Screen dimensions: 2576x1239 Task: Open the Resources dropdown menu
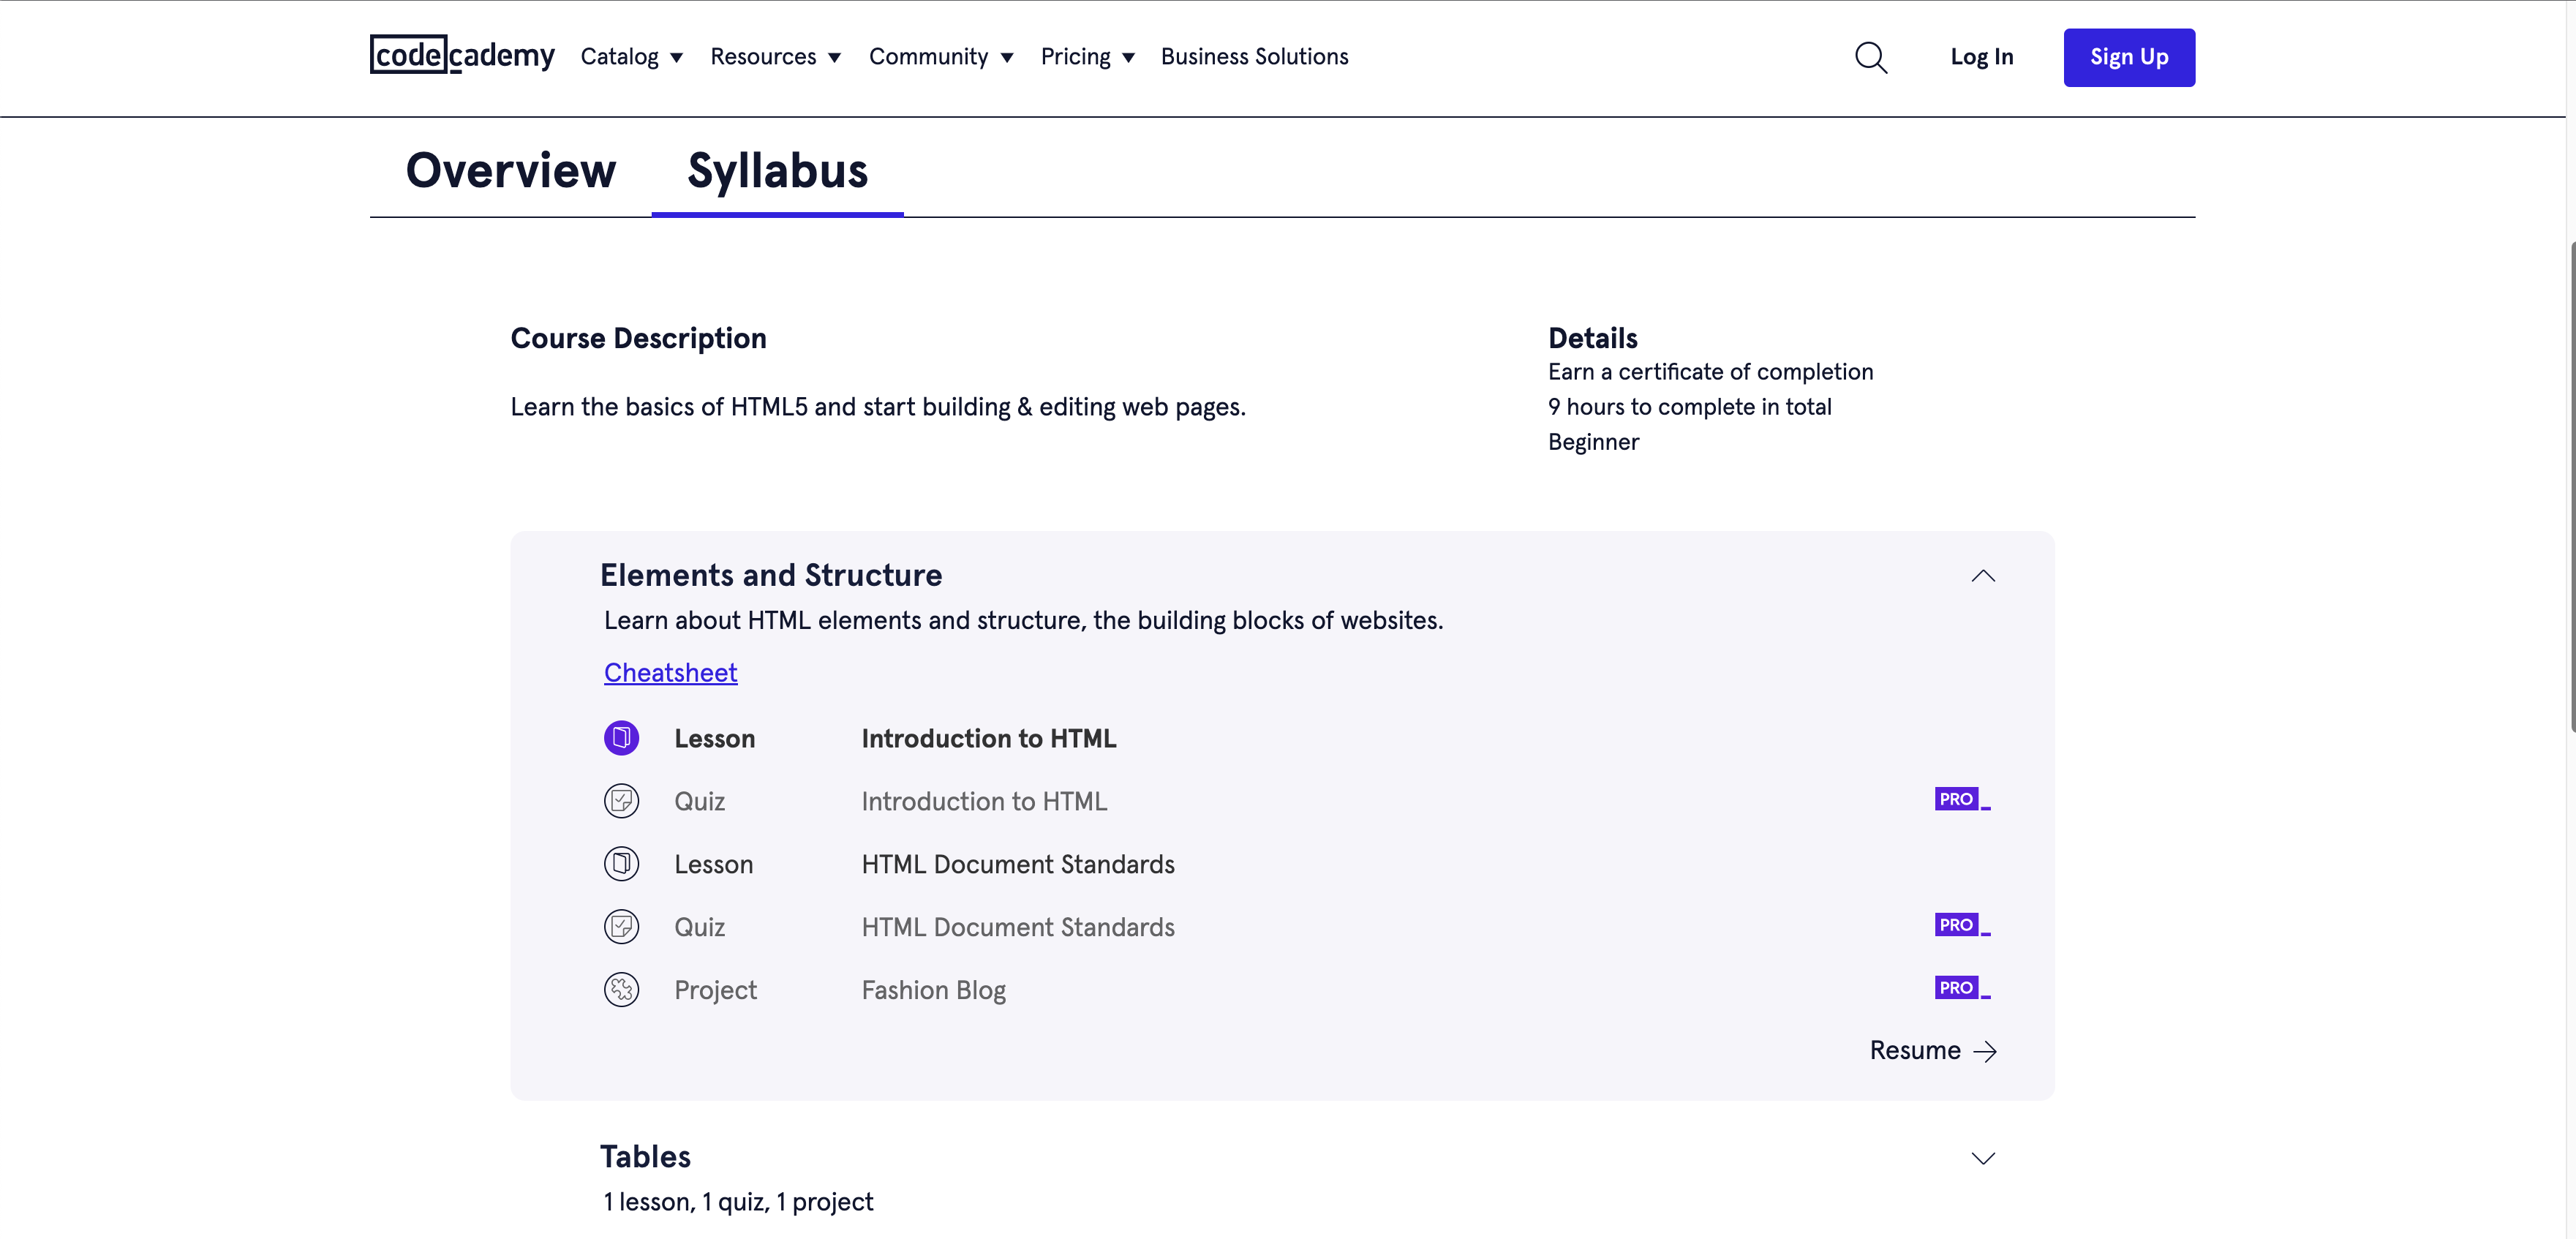click(775, 57)
